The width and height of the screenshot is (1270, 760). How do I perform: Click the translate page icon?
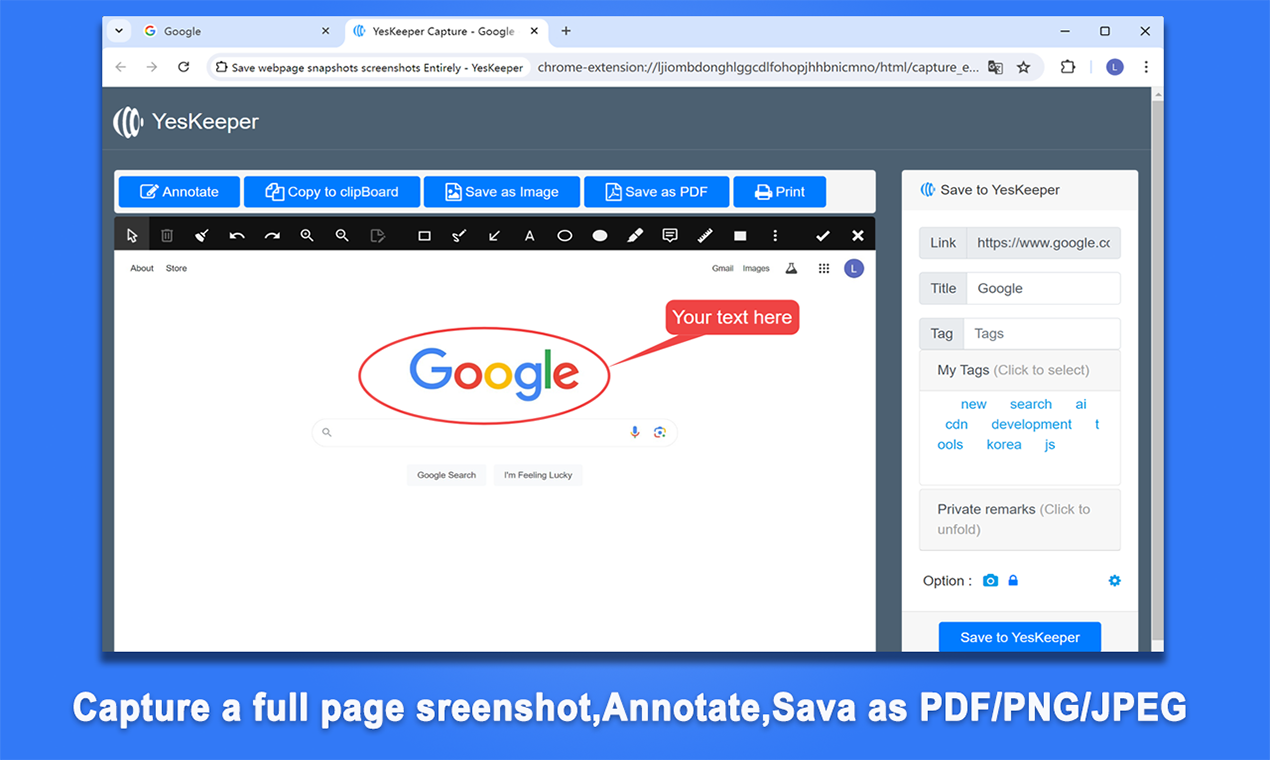(x=995, y=67)
